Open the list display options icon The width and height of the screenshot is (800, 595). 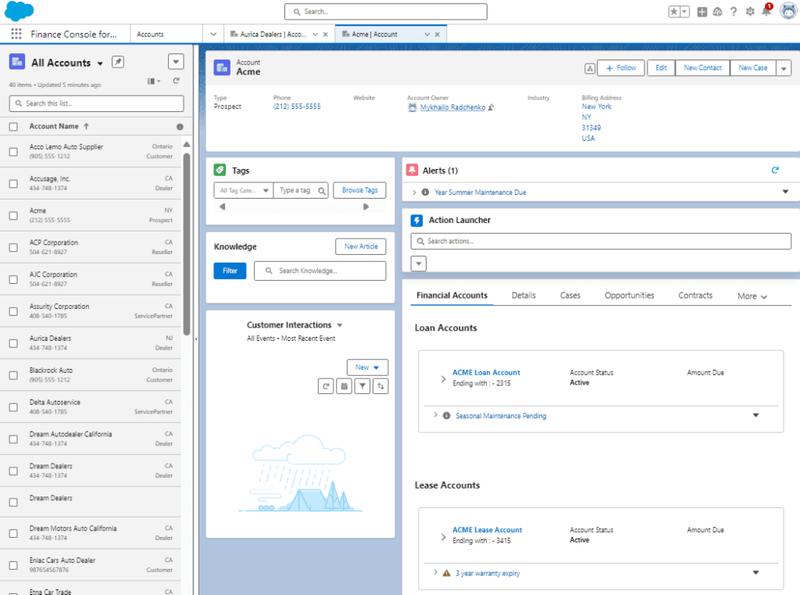[x=154, y=81]
